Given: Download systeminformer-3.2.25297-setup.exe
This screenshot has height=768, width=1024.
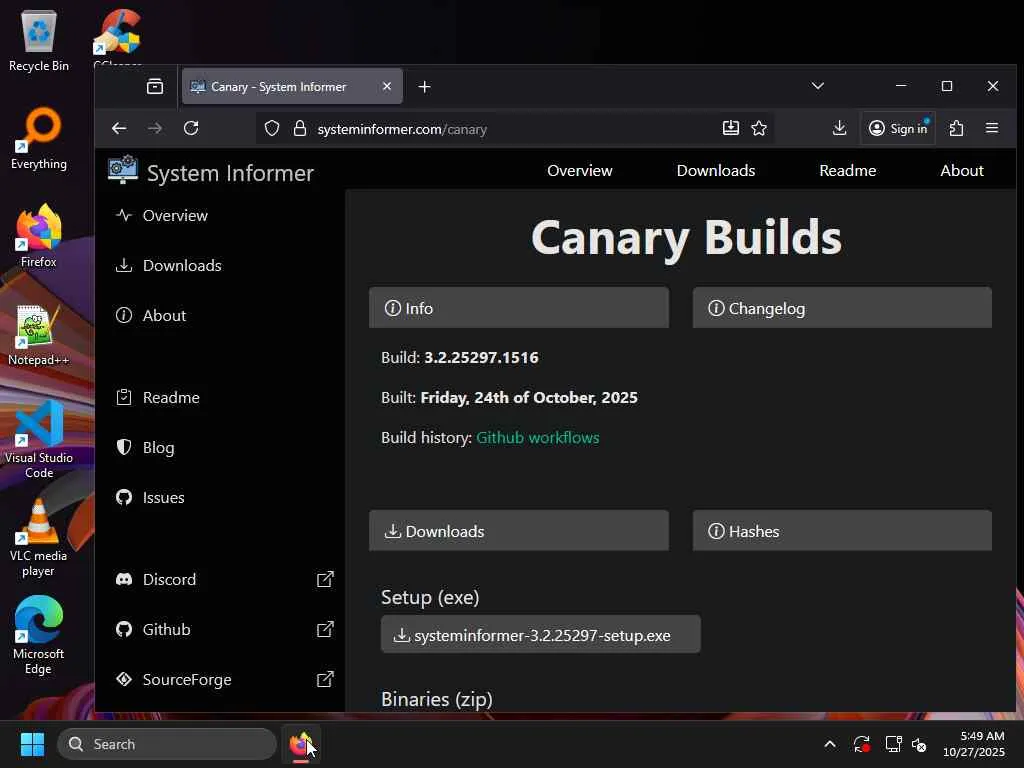Looking at the screenshot, I should (x=541, y=635).
